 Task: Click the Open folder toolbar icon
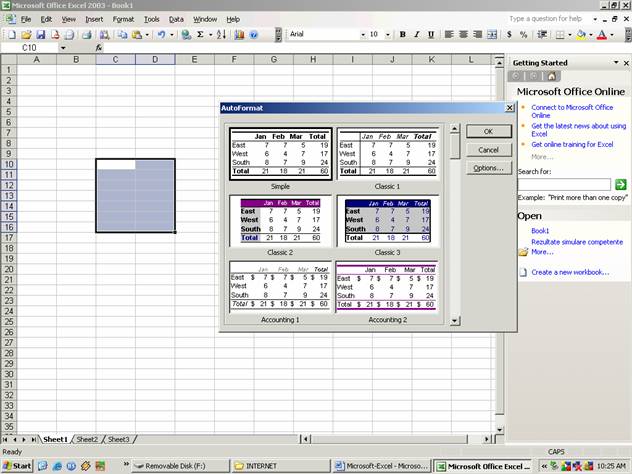pos(26,35)
